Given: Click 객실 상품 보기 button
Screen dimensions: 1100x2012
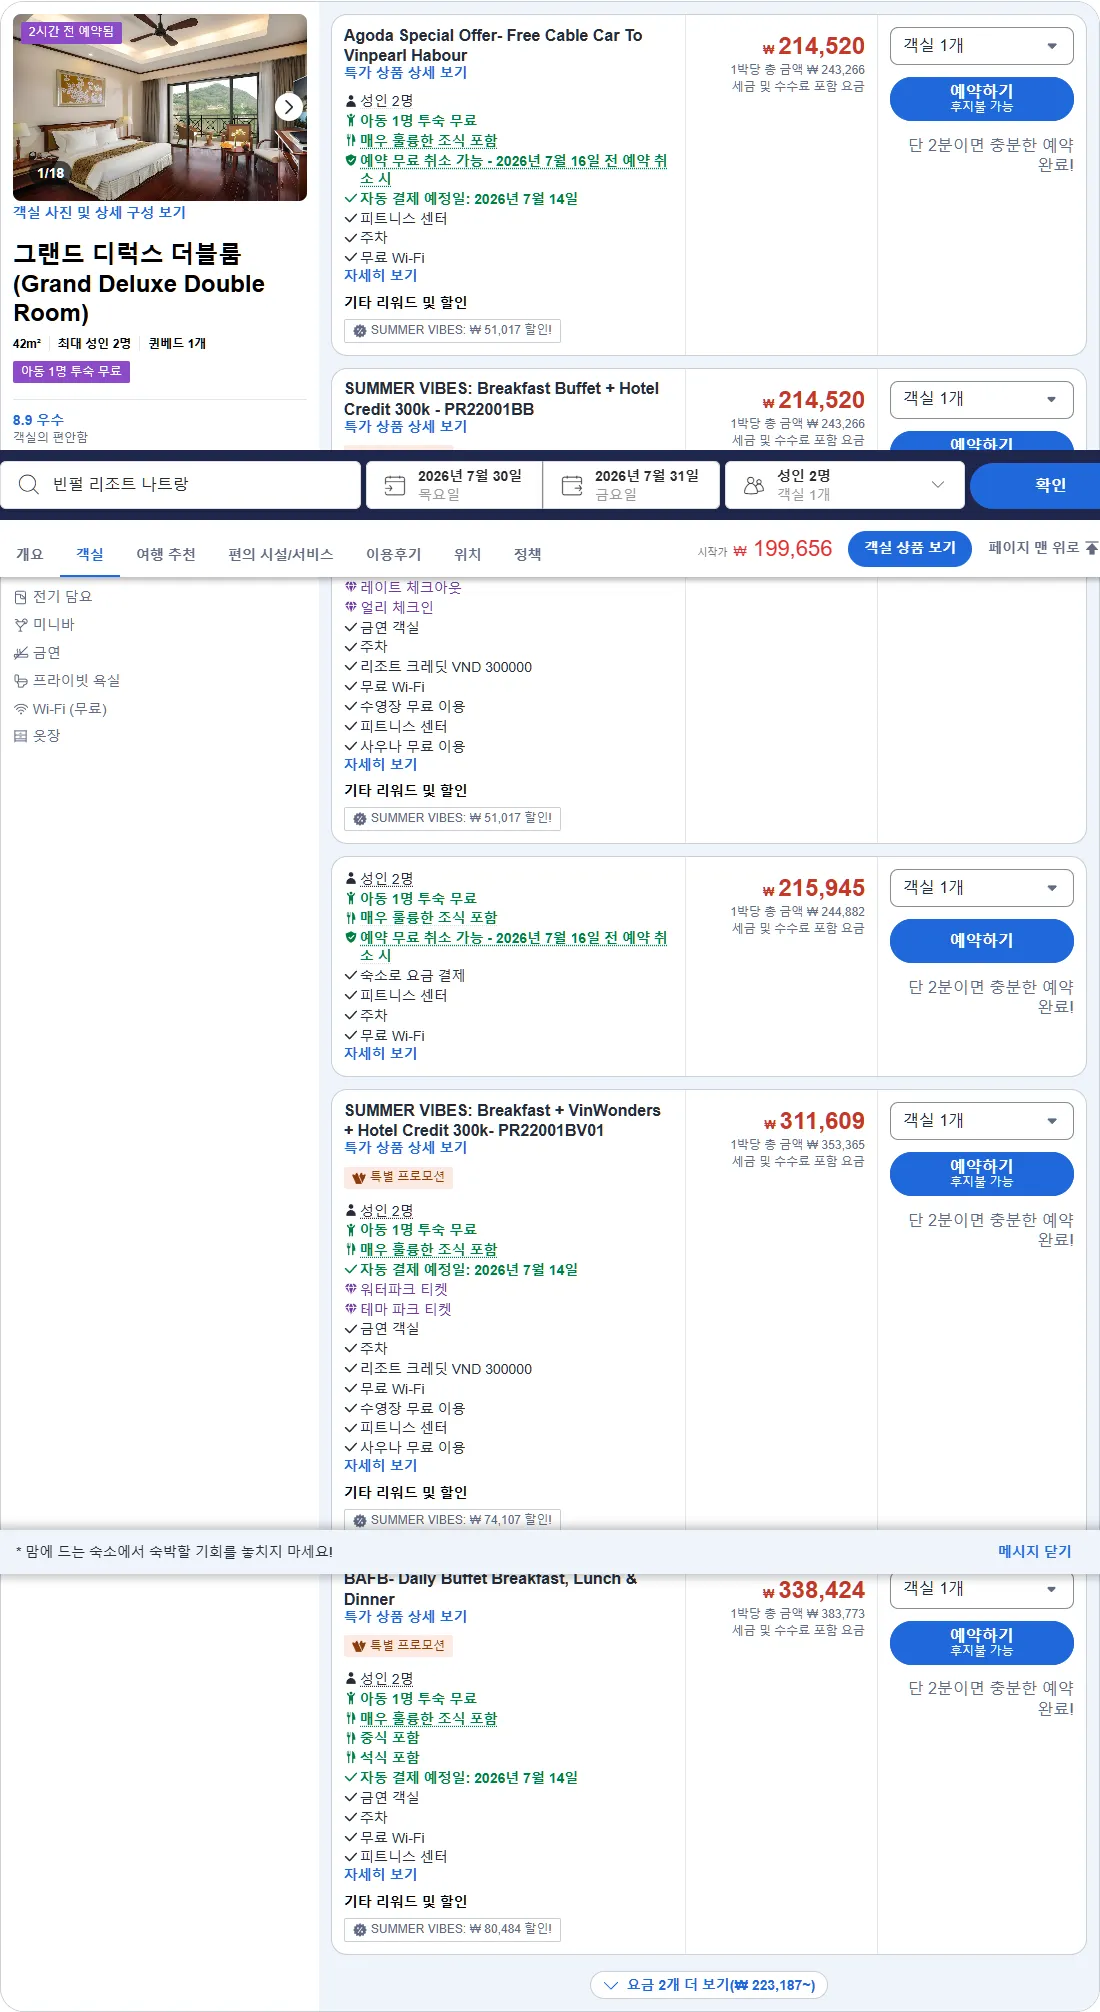Looking at the screenshot, I should coord(910,548).
